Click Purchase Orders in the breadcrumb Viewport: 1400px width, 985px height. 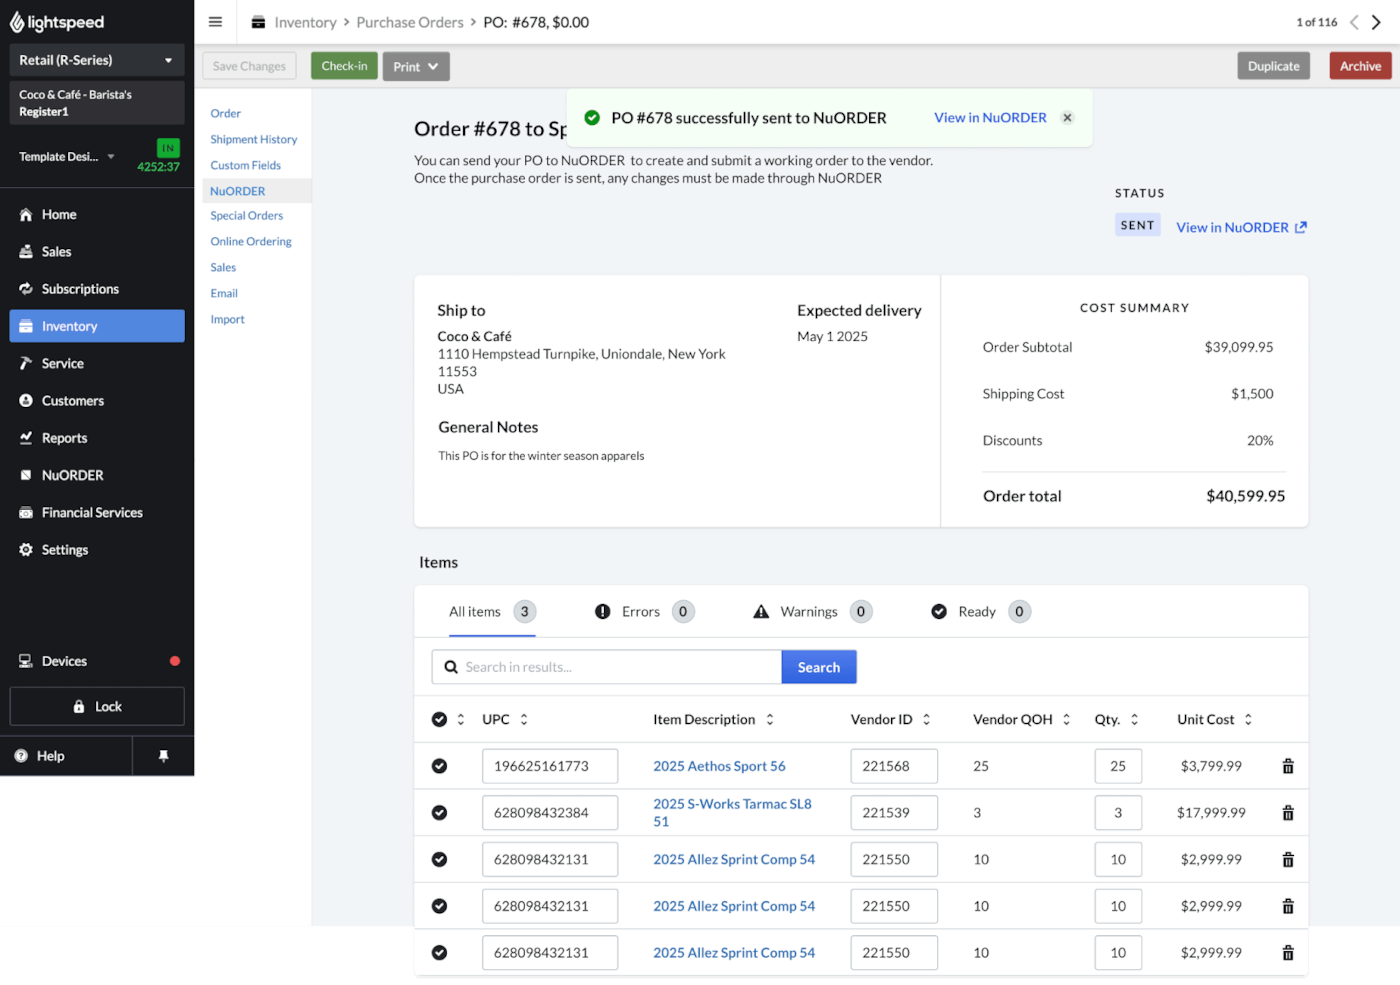click(410, 22)
